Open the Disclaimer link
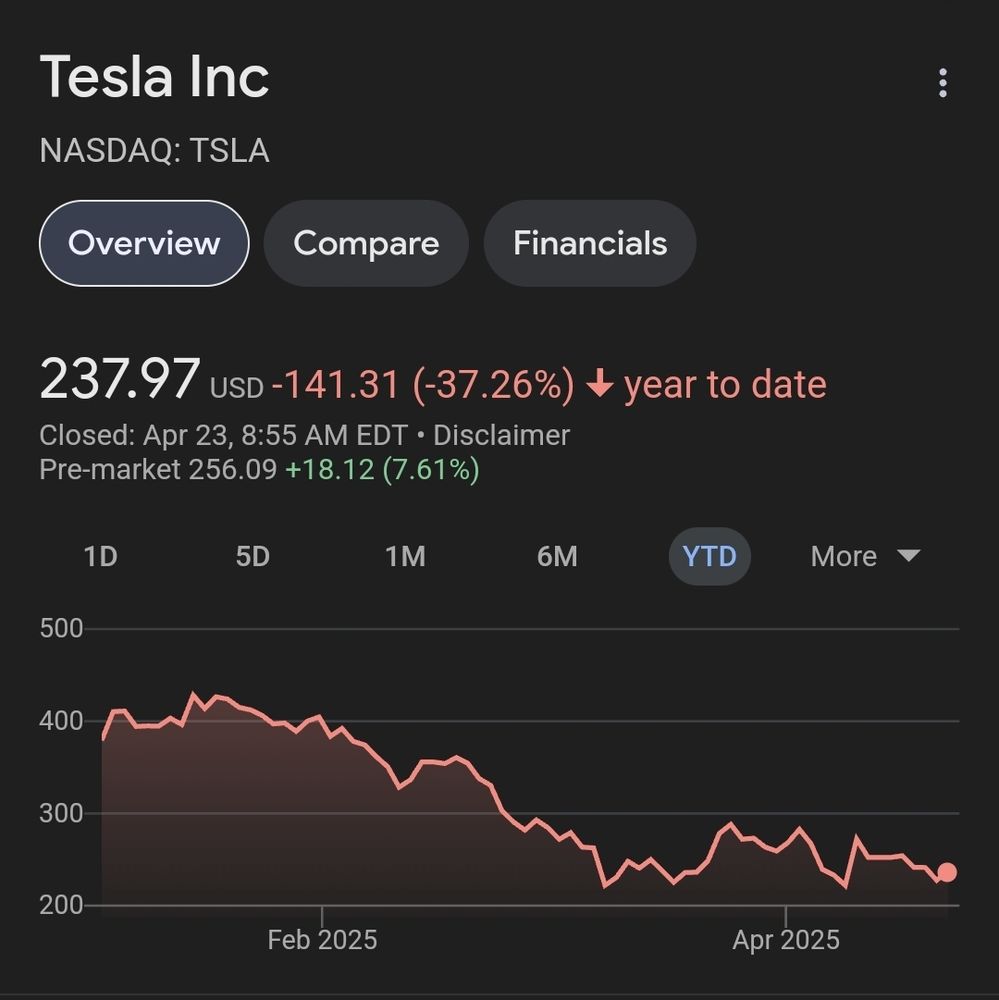The height and width of the screenshot is (1000, 999). [501, 436]
